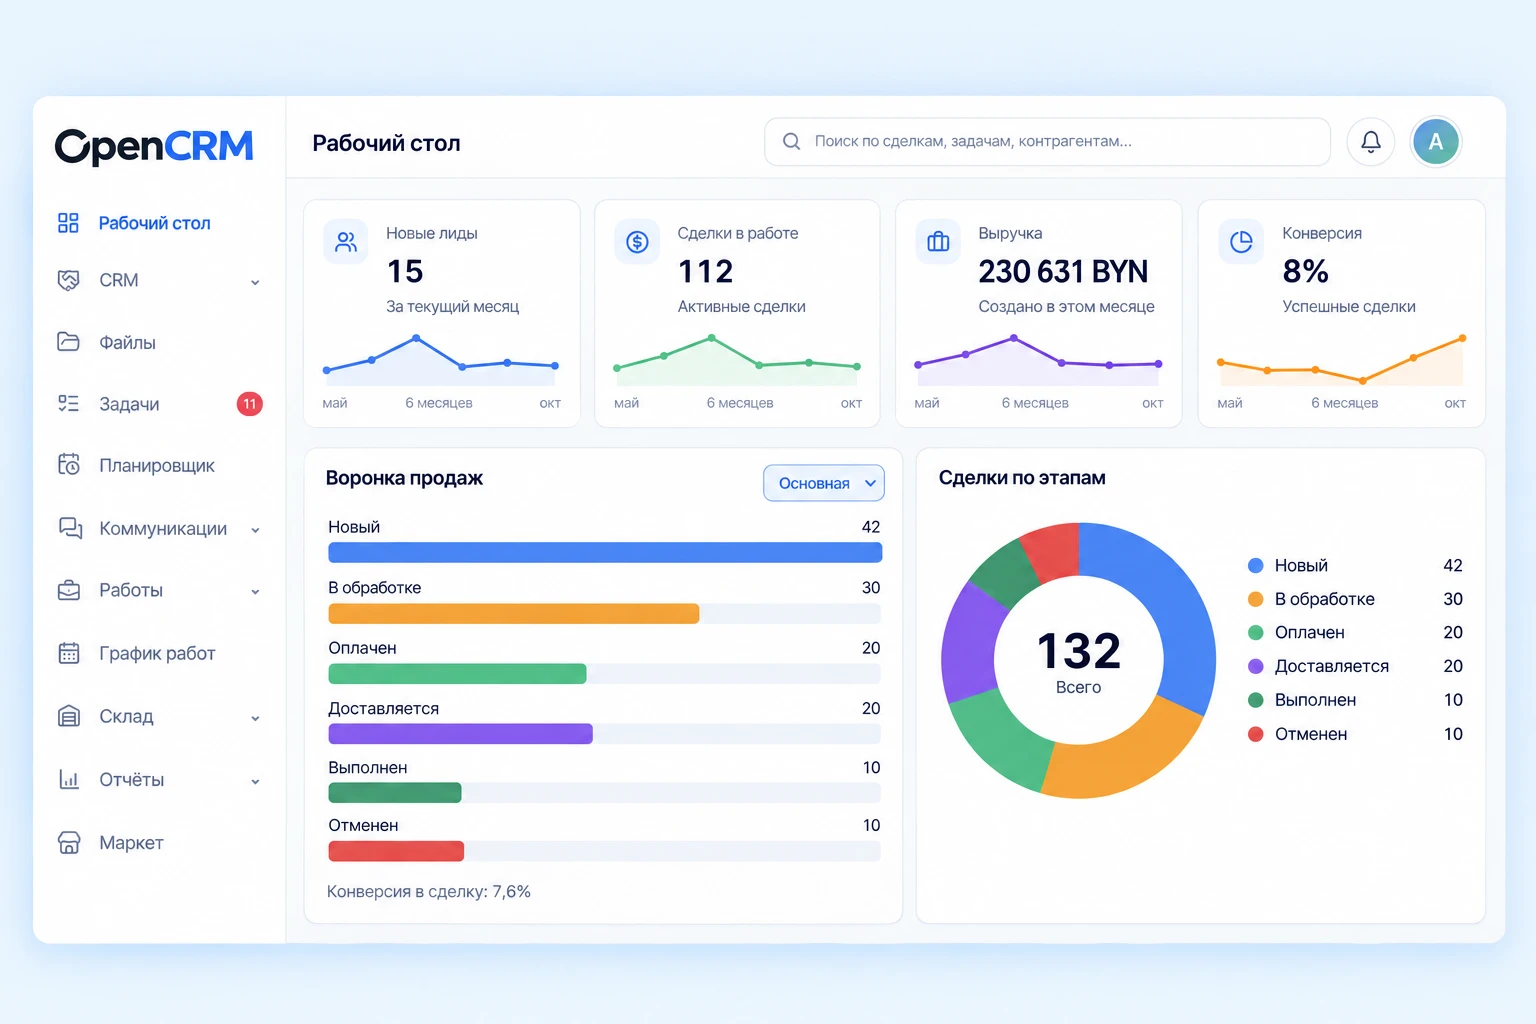Click the Сделки в работе dollar icon
The height and width of the screenshot is (1024, 1536).
(637, 242)
